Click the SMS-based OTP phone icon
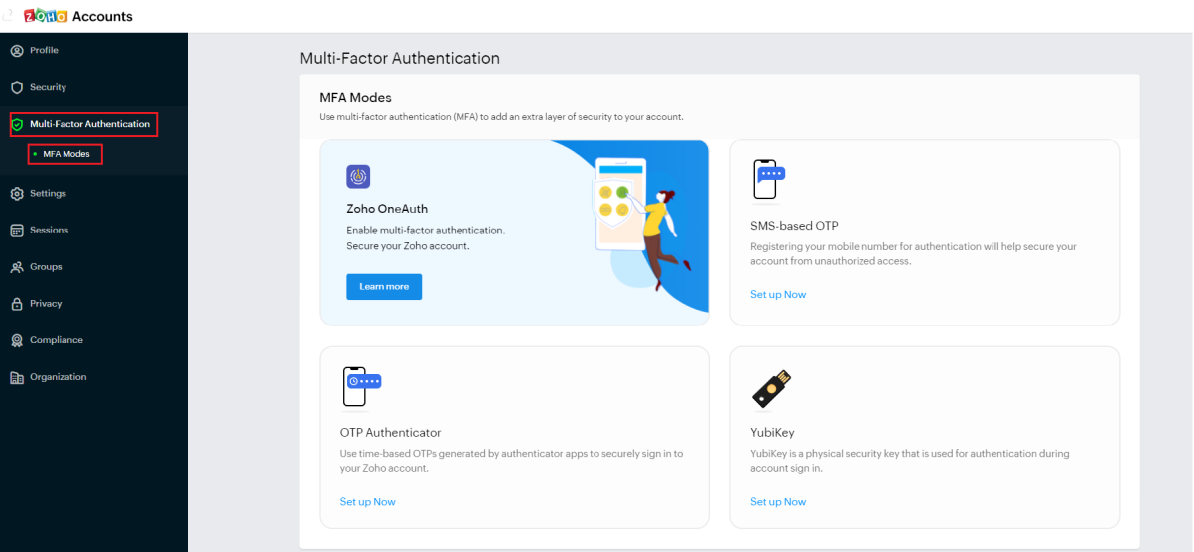Viewport: 1194px width, 552px height. (768, 181)
